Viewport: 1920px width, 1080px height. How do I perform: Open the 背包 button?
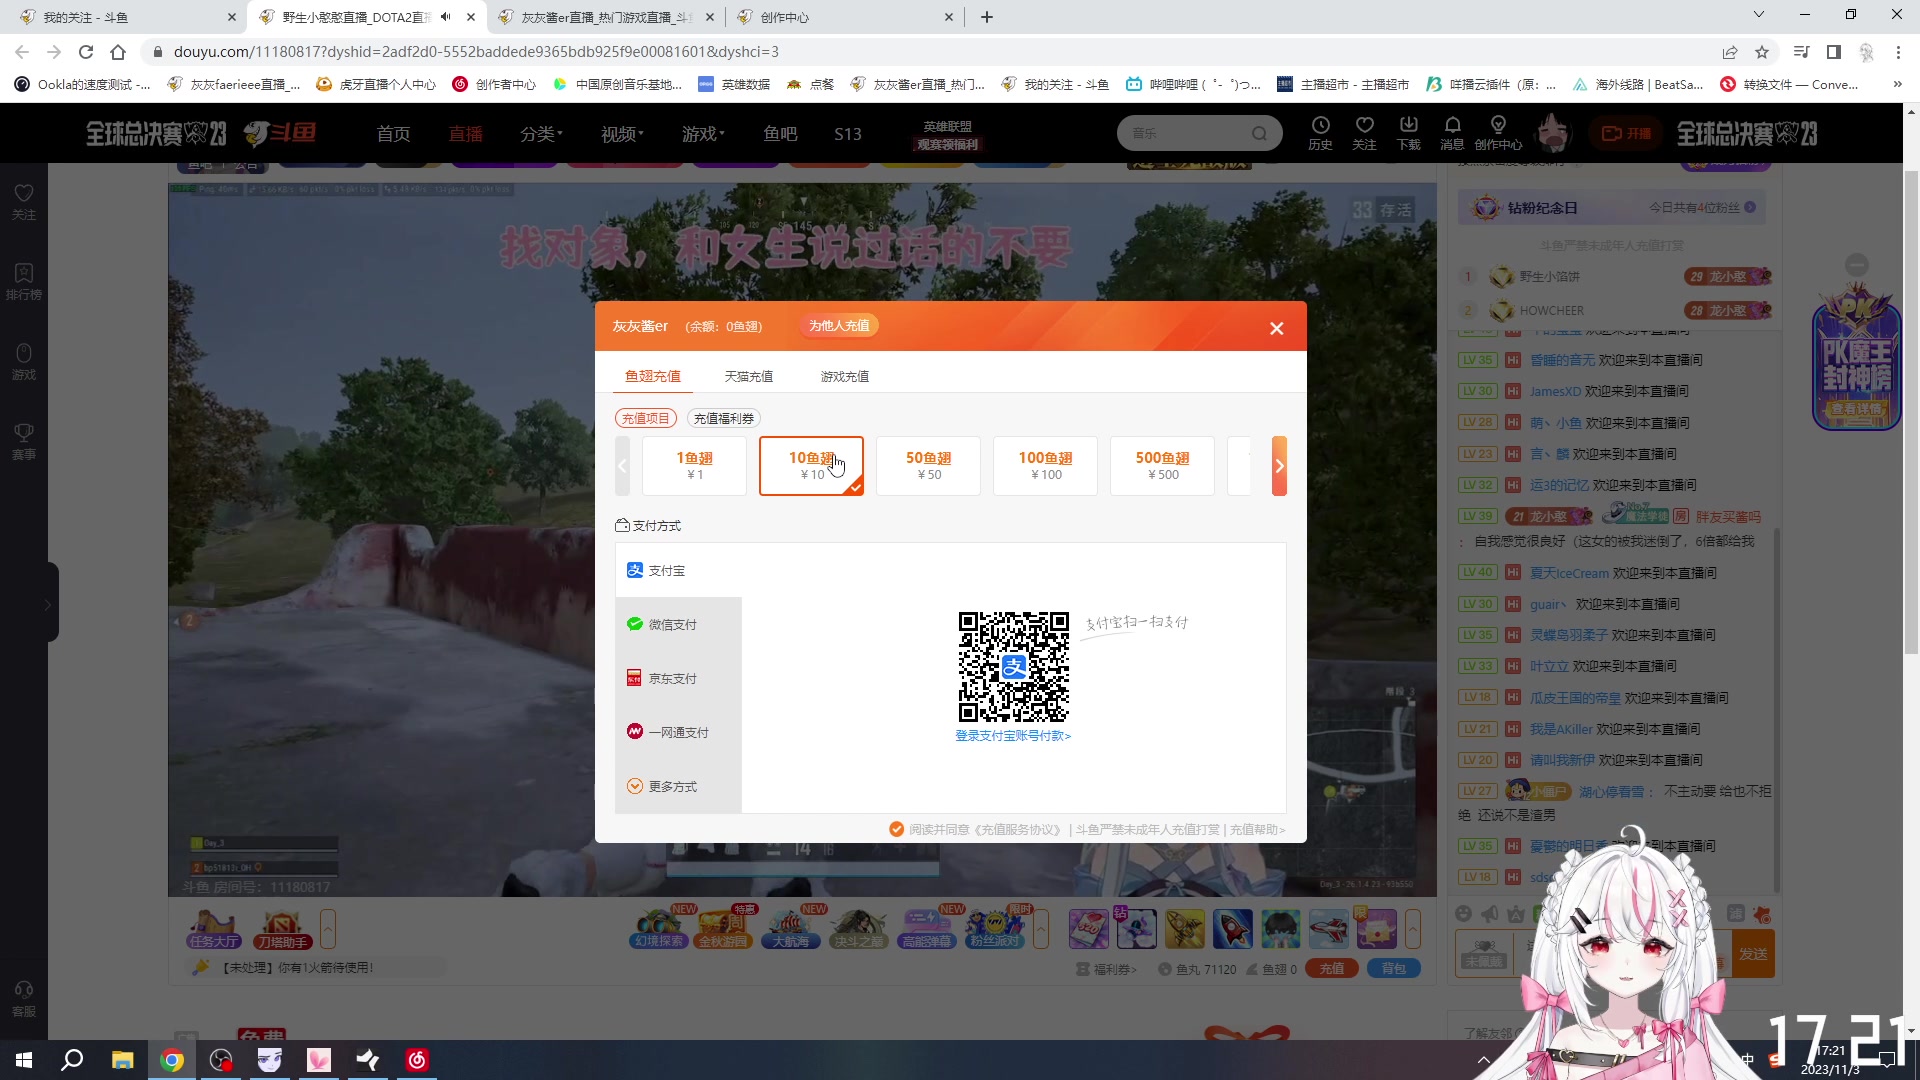[x=1393, y=968]
